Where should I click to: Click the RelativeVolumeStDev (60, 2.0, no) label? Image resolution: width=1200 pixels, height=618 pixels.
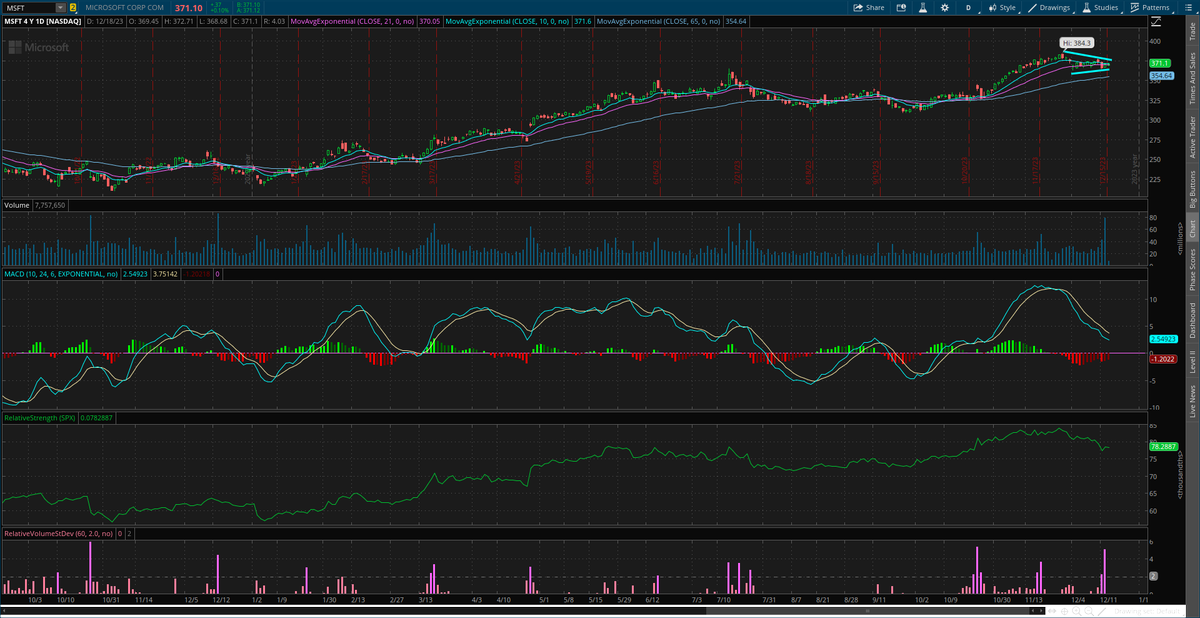point(59,534)
